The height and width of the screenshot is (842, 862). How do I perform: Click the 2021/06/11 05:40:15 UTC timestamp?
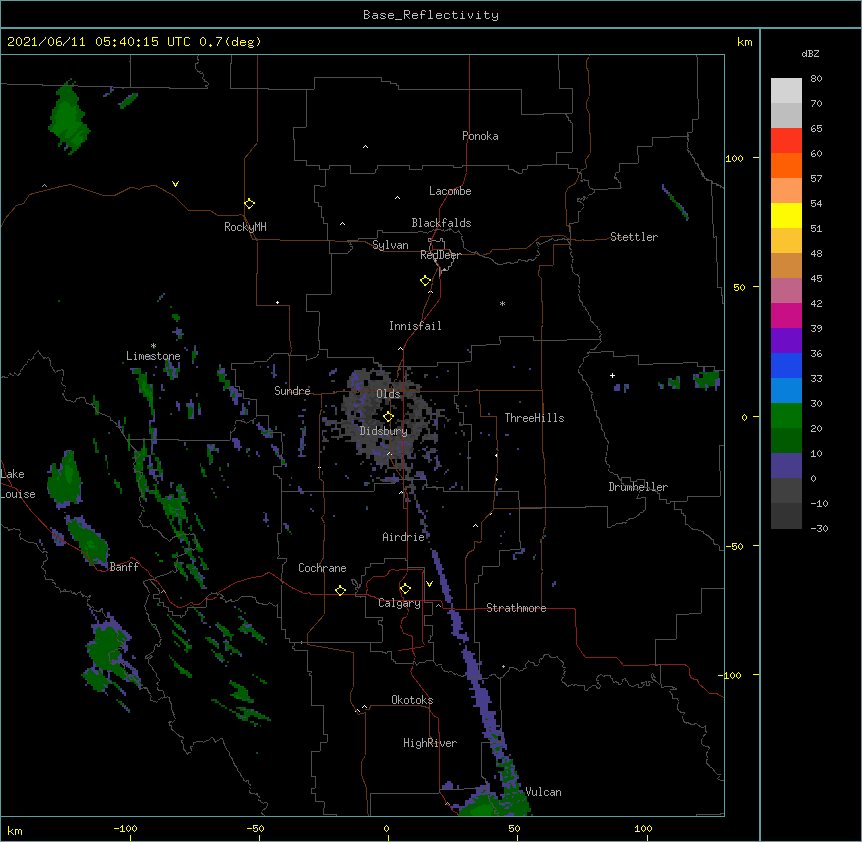pos(99,42)
